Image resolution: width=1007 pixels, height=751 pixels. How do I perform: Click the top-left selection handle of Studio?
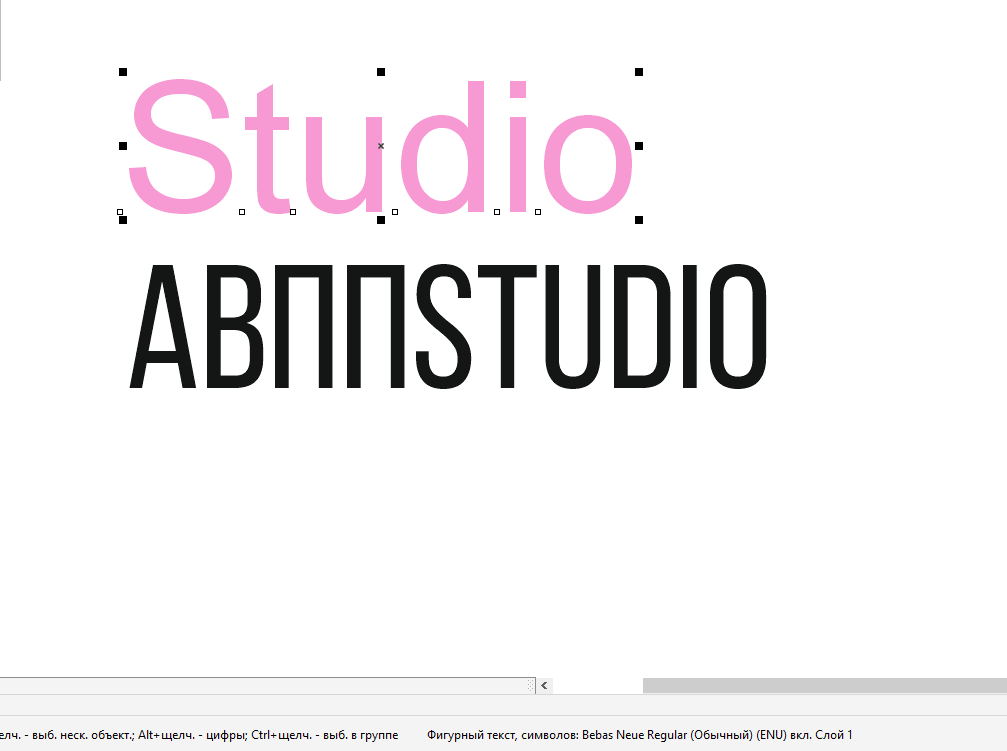pos(123,72)
